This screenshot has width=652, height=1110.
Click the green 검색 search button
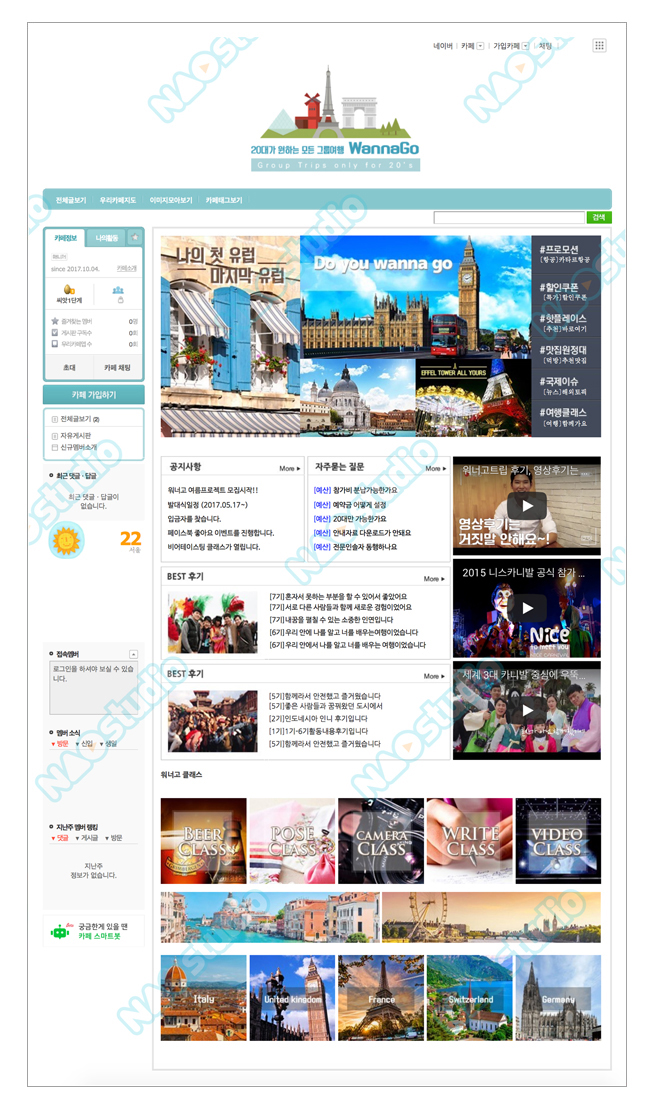coord(599,217)
